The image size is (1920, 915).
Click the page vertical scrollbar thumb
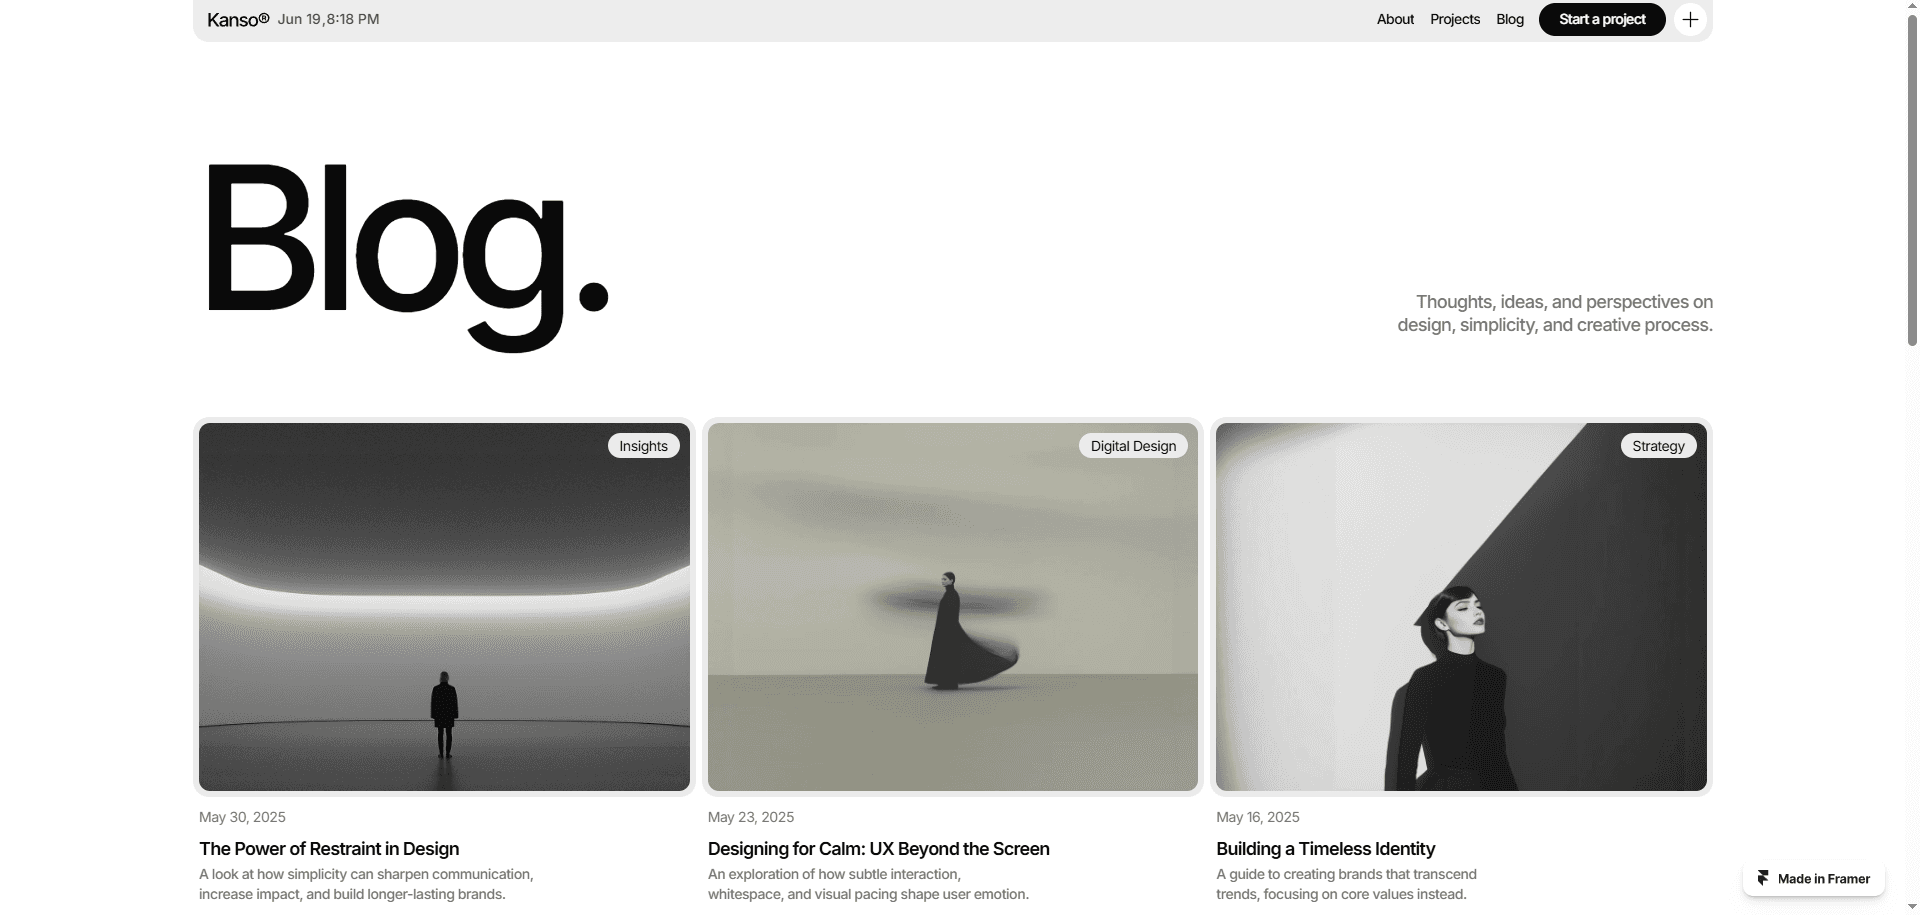[x=1912, y=178]
